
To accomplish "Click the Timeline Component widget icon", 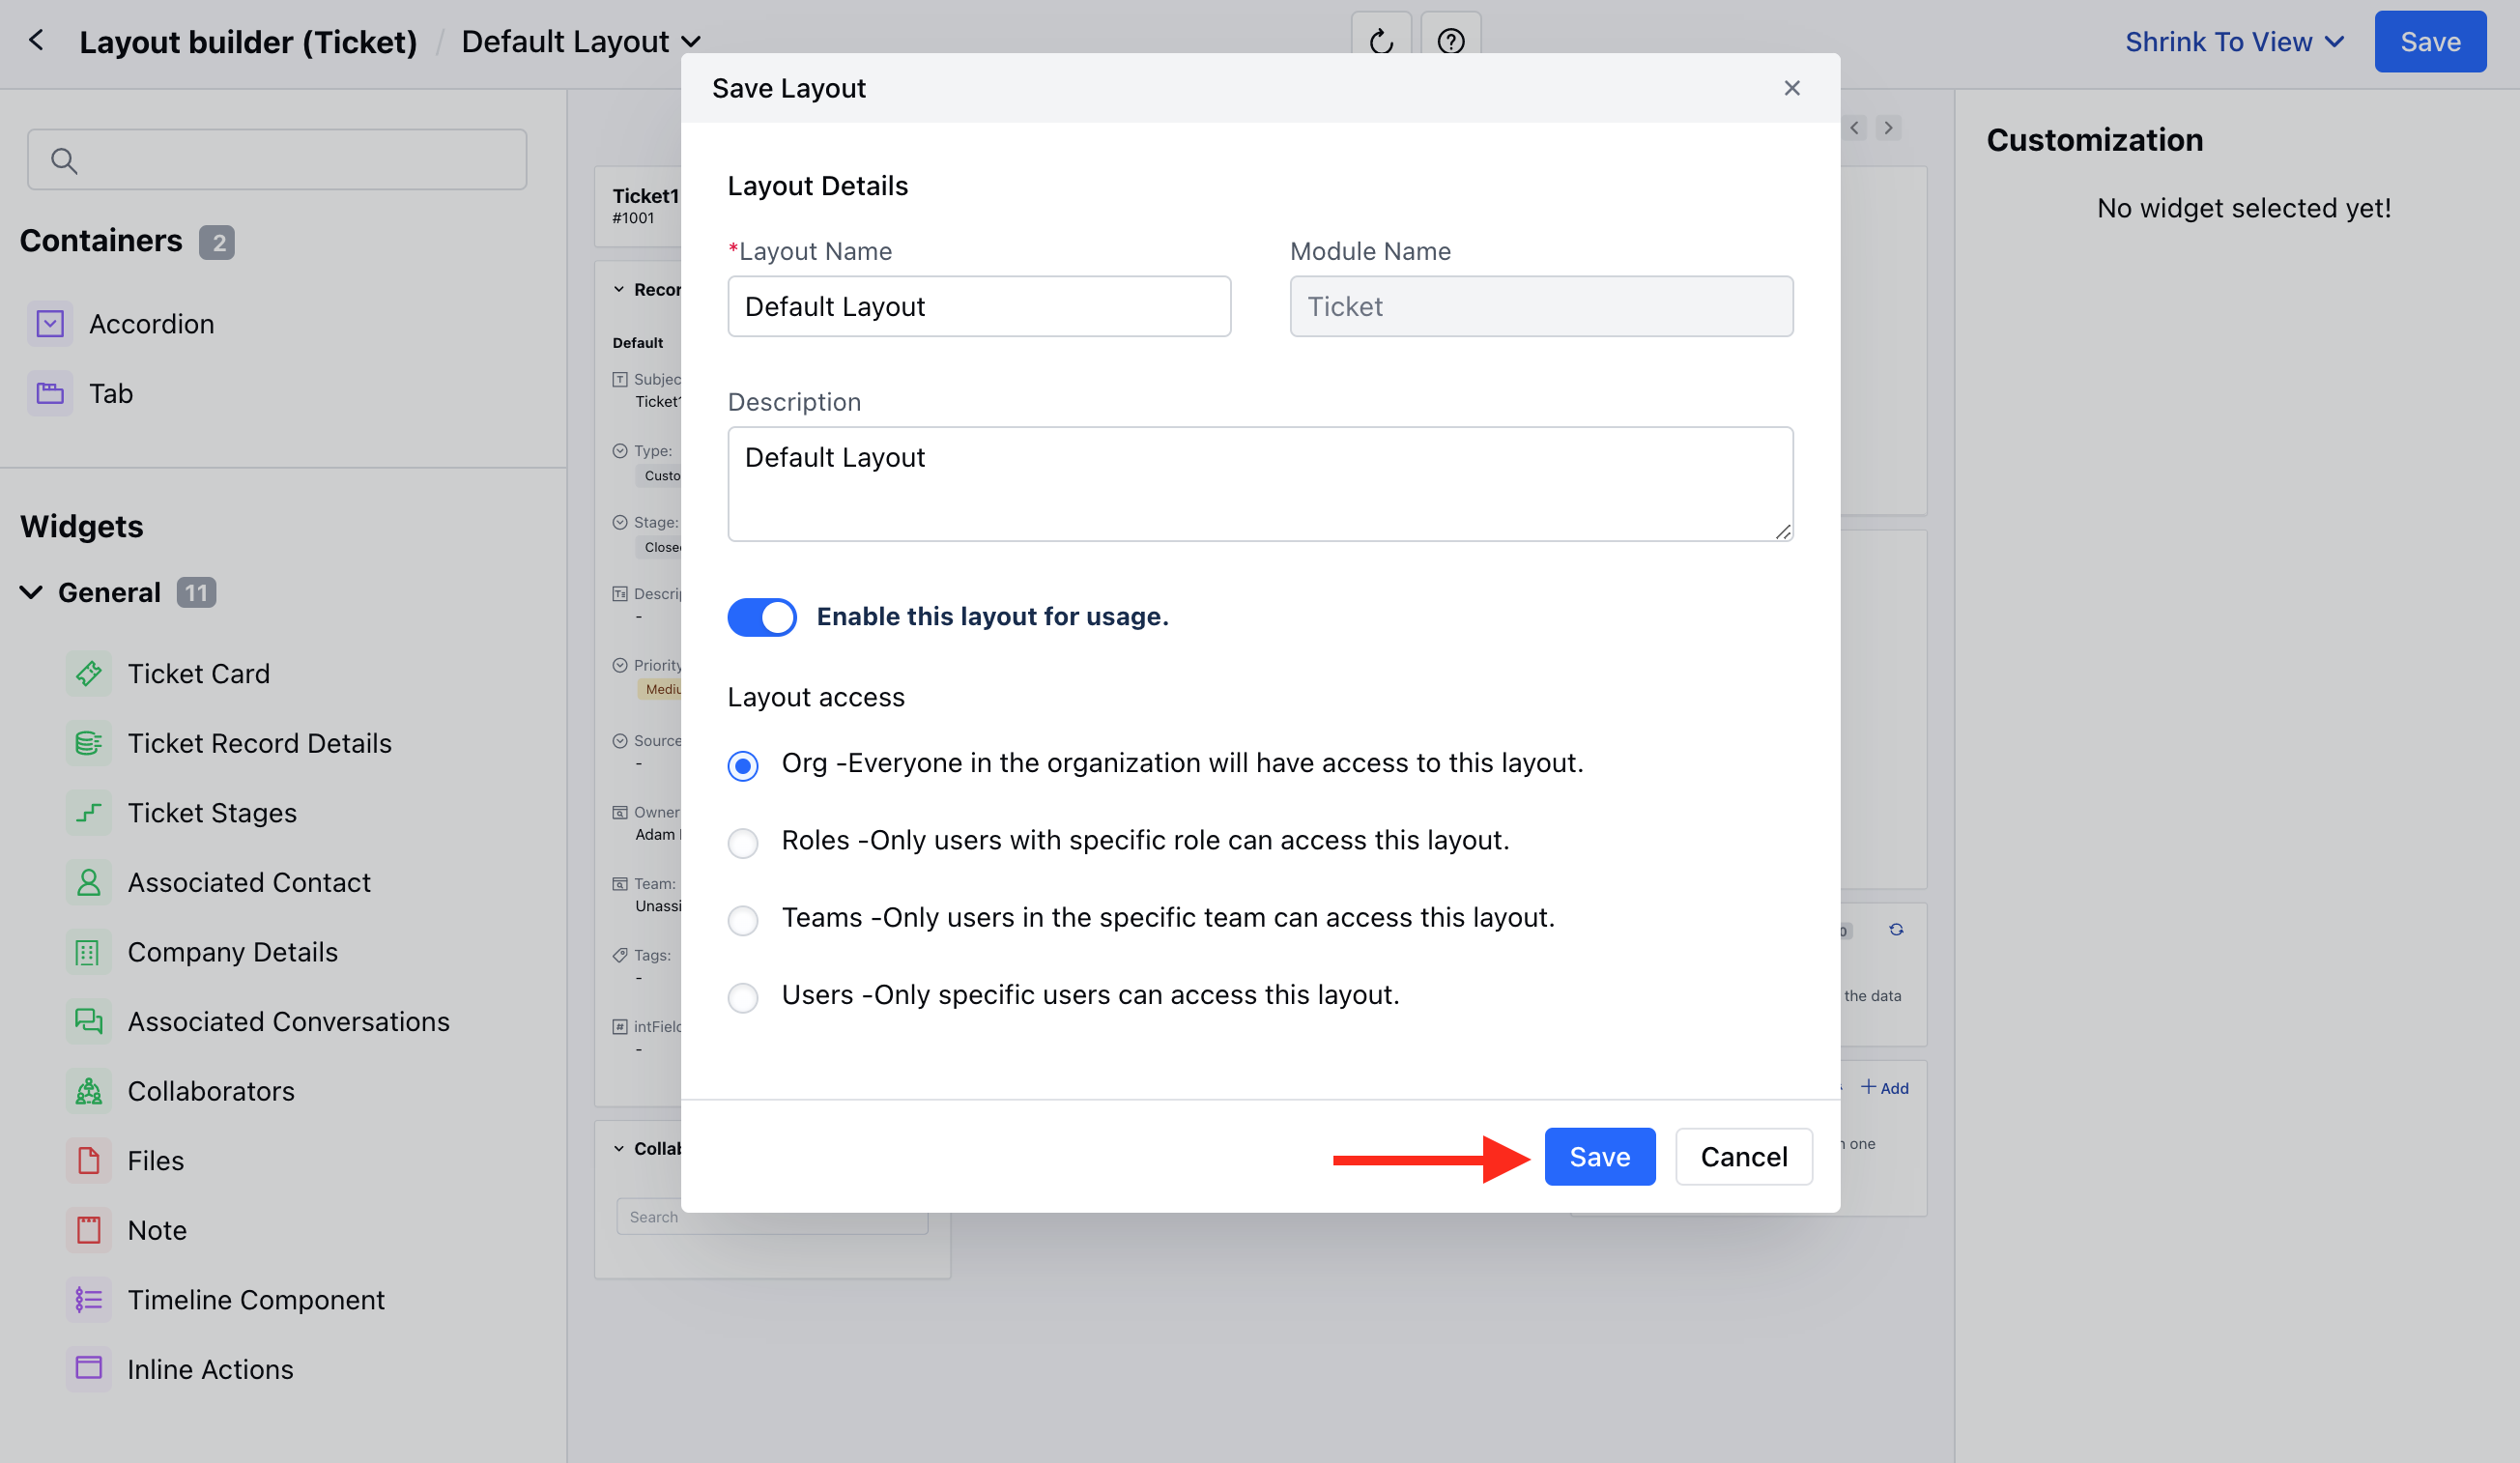I will (x=88, y=1299).
